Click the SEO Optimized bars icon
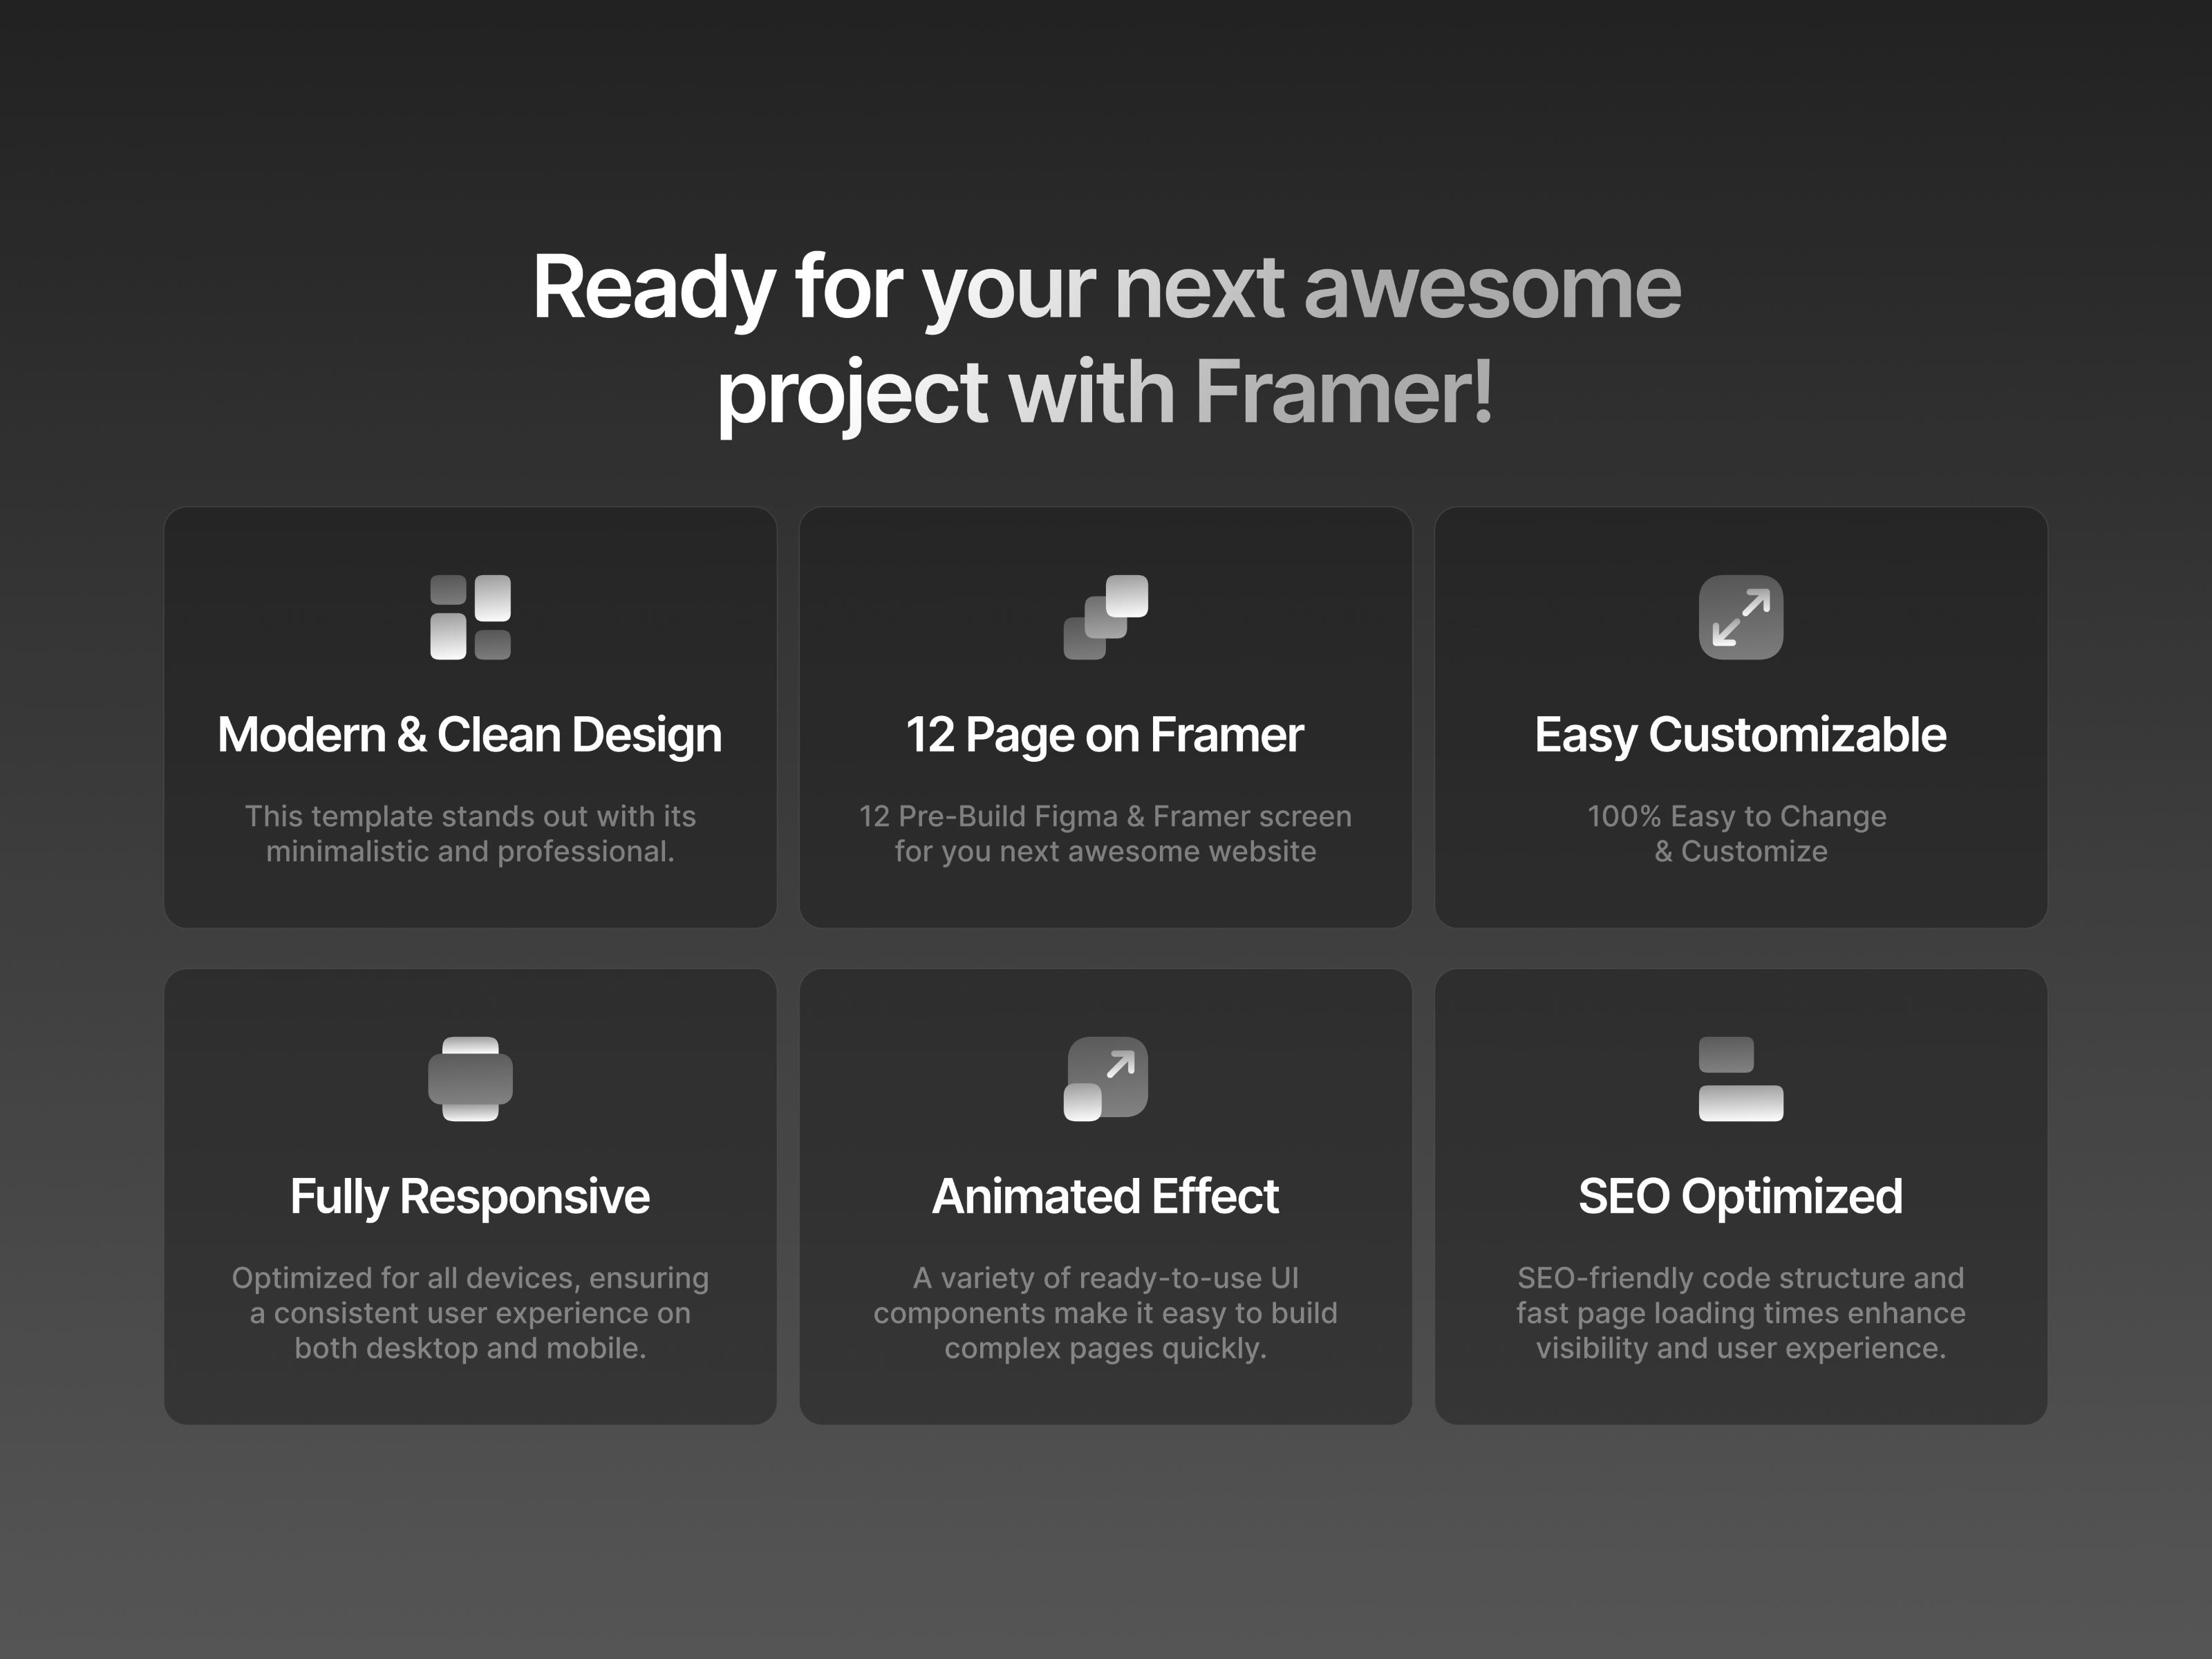2212x1659 pixels. (1740, 1079)
